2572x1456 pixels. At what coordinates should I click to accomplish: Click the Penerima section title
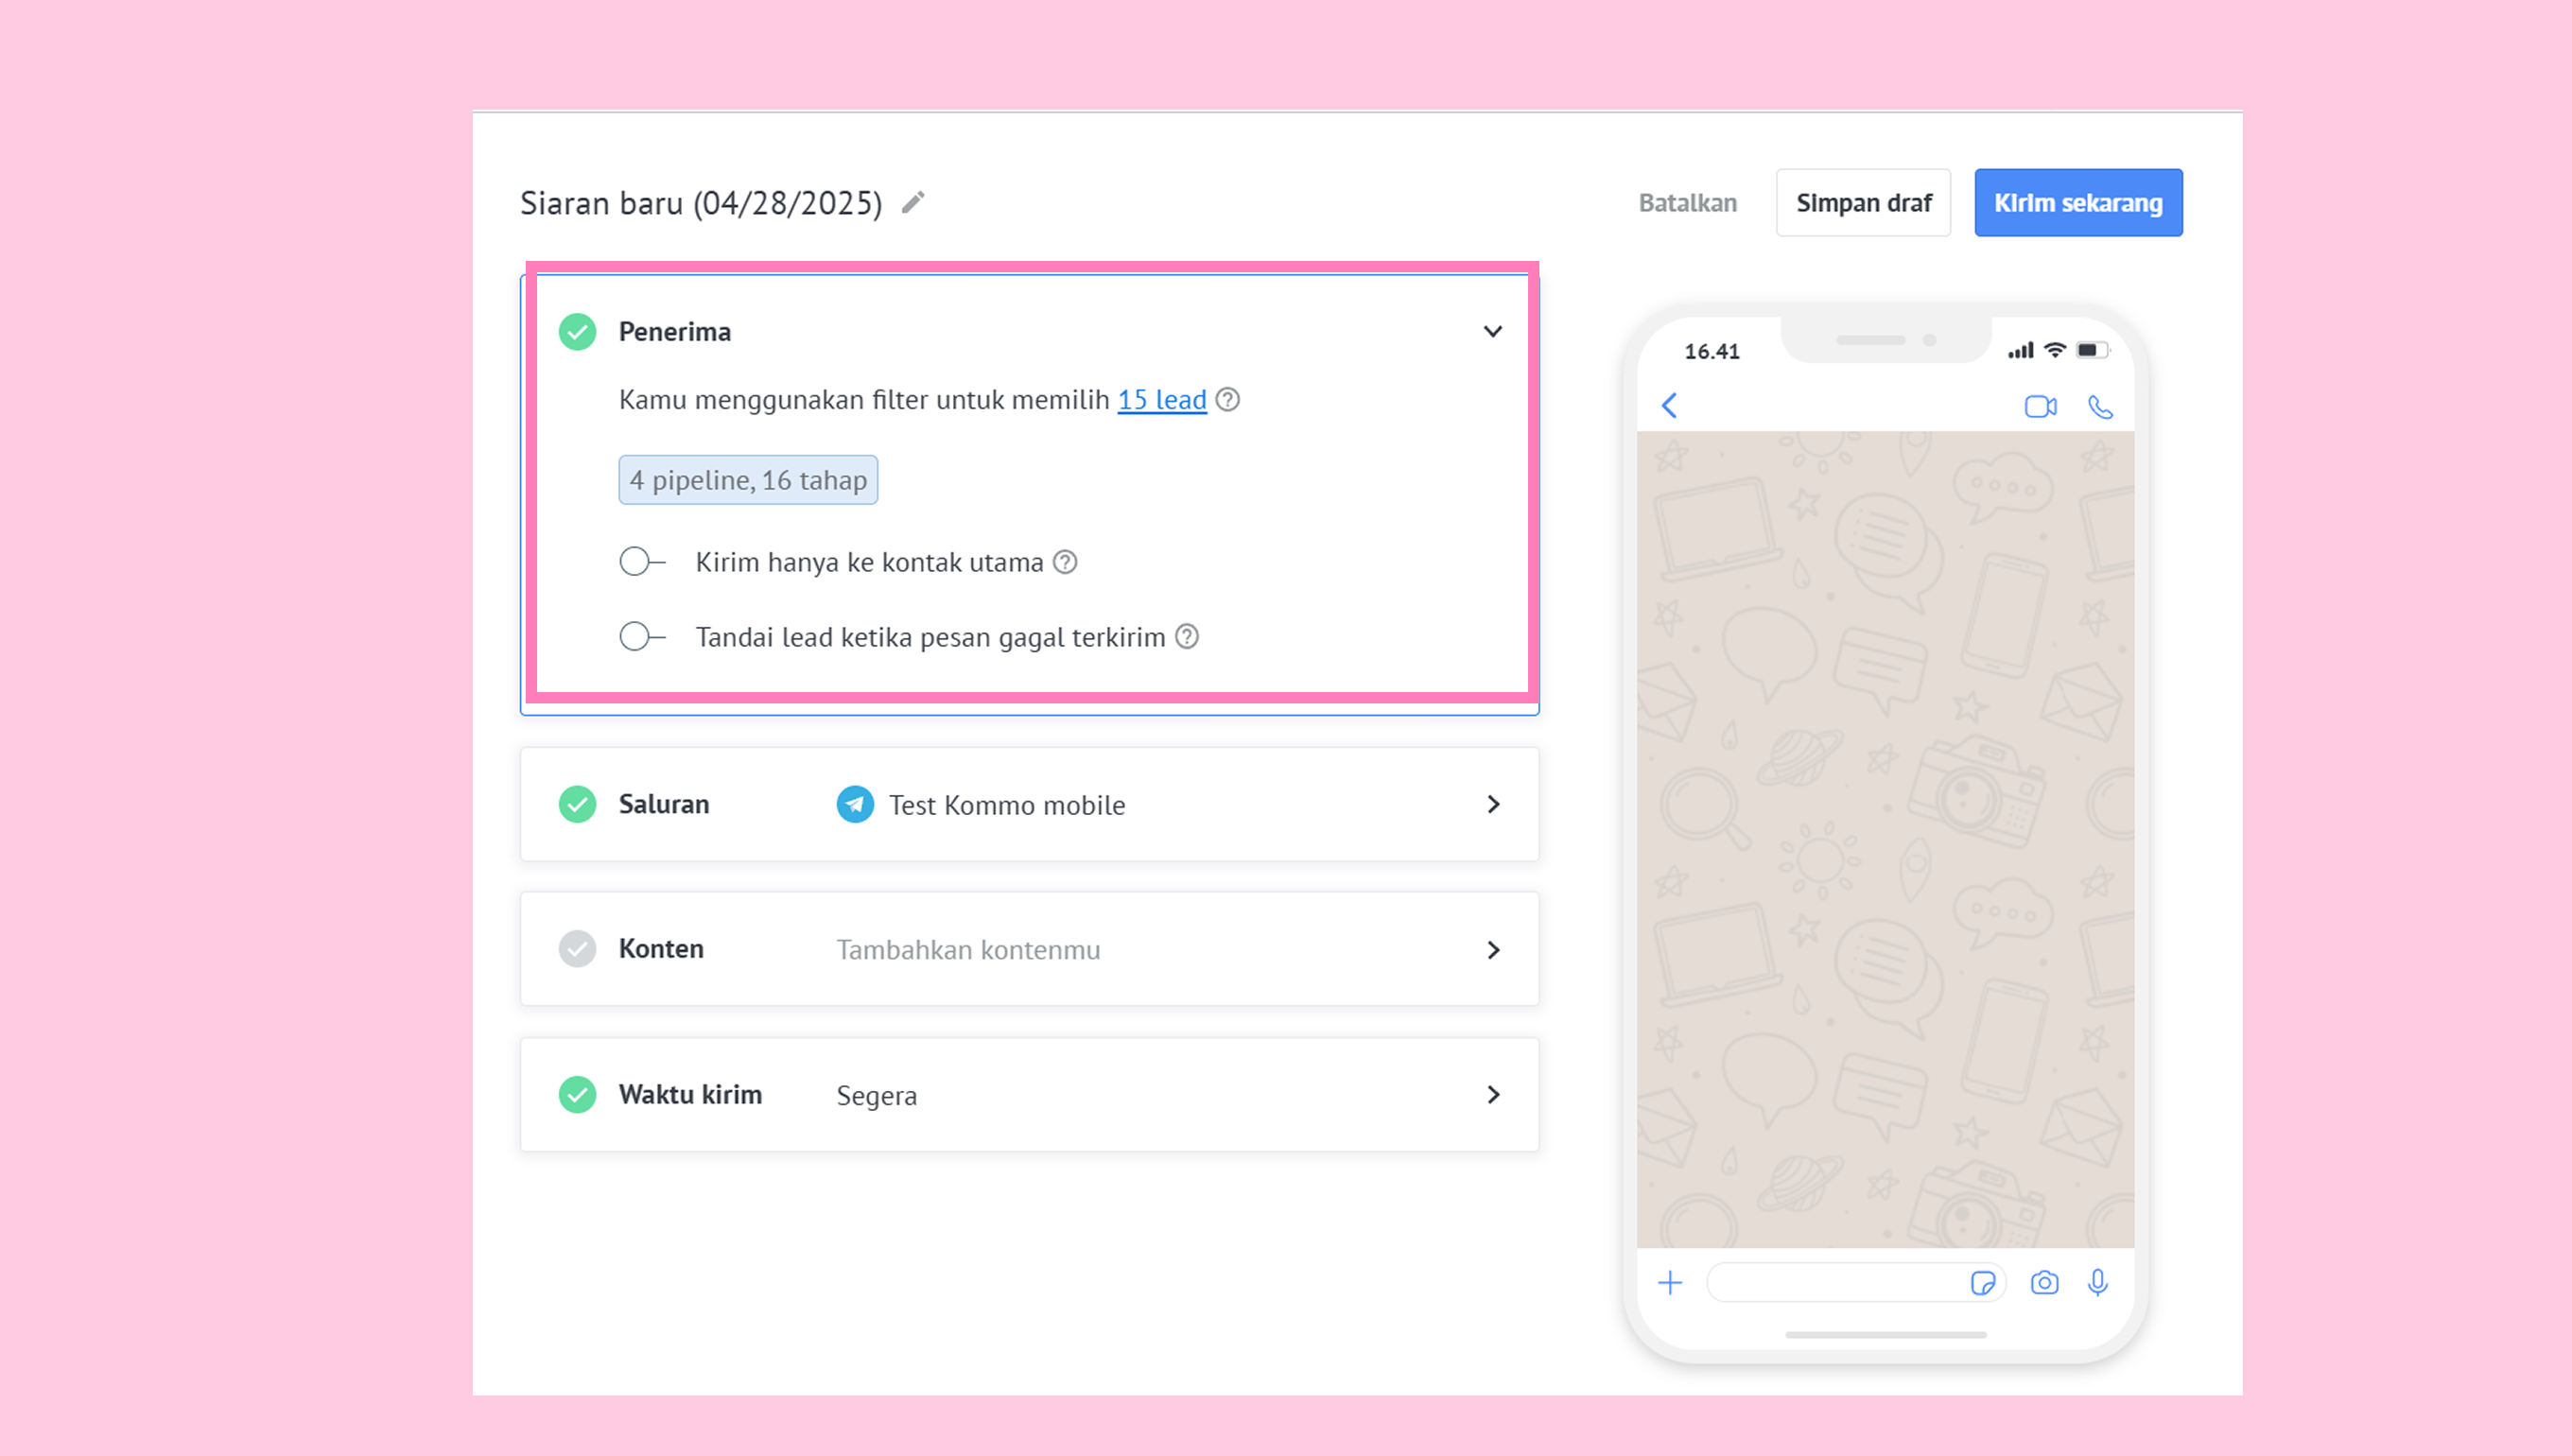(x=674, y=332)
